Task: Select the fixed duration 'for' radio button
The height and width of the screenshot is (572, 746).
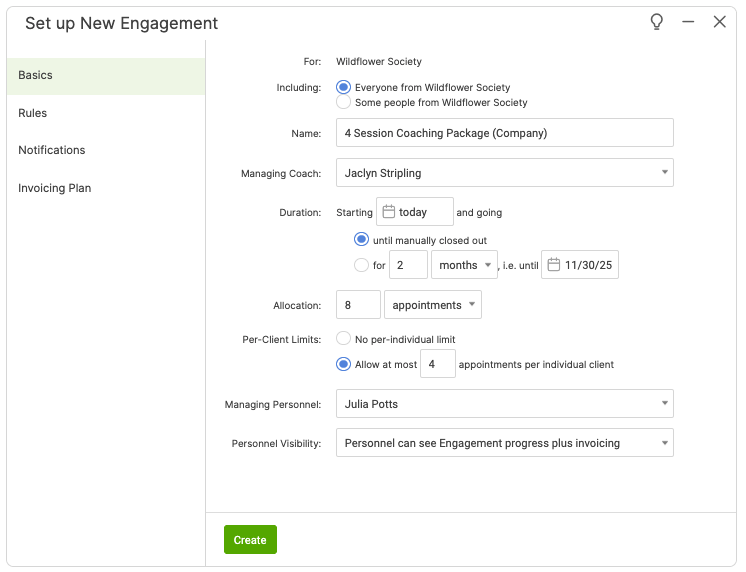Action: tap(361, 265)
